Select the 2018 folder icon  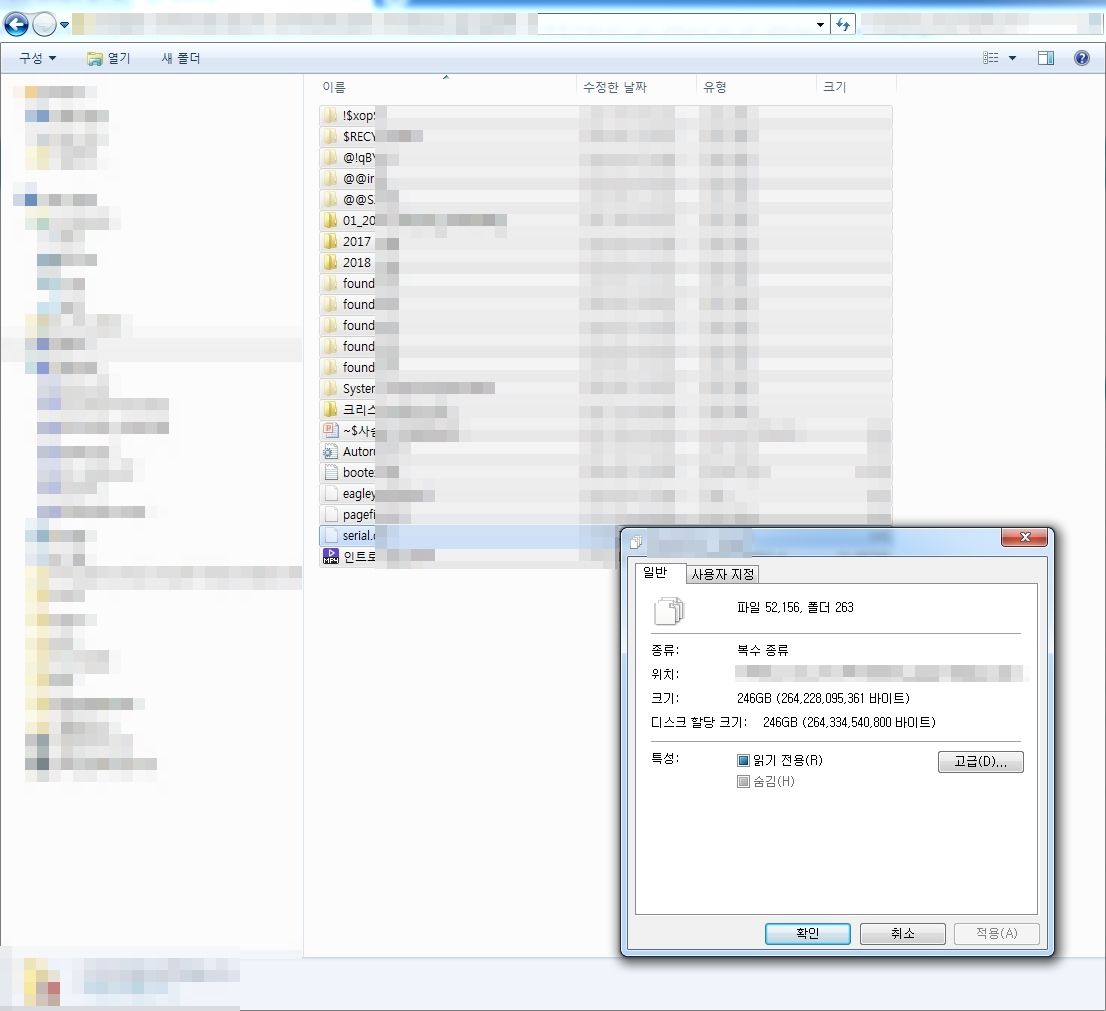tap(330, 262)
